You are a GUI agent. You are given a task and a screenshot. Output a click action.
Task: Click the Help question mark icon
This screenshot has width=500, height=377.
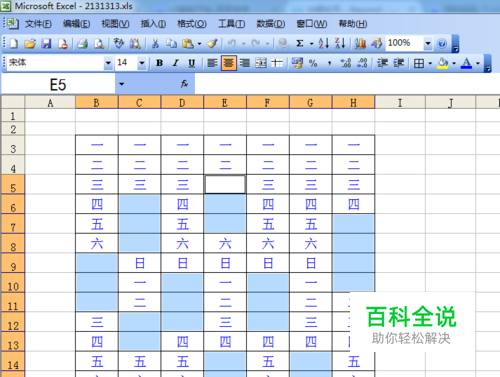pos(442,43)
